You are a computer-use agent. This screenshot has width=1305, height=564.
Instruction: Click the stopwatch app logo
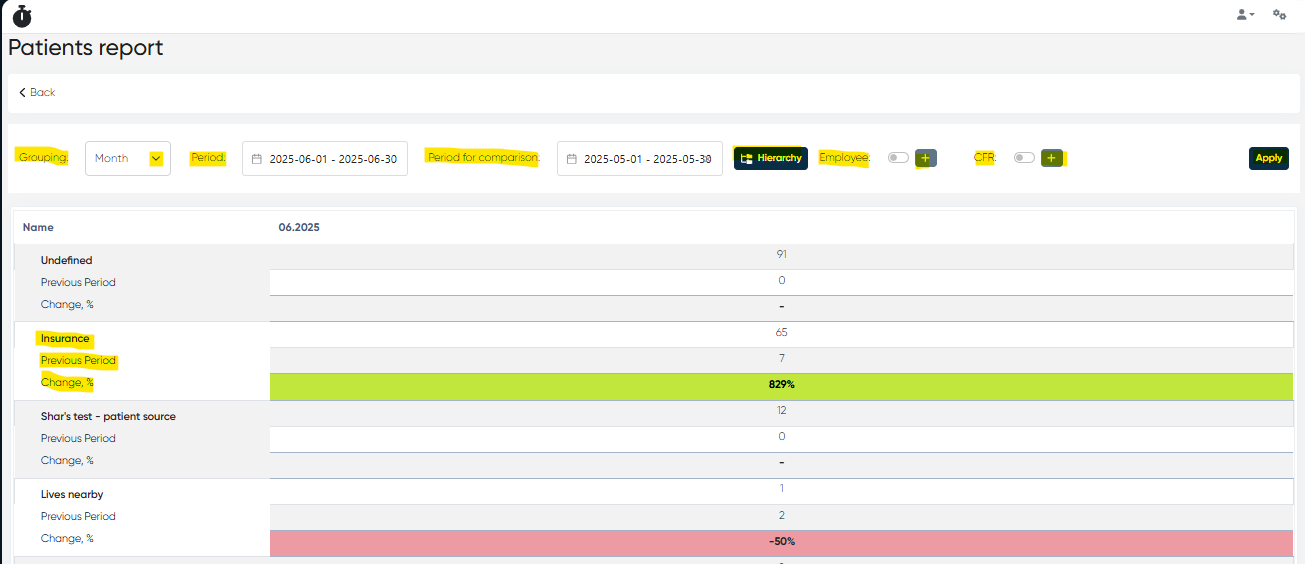(x=22, y=15)
